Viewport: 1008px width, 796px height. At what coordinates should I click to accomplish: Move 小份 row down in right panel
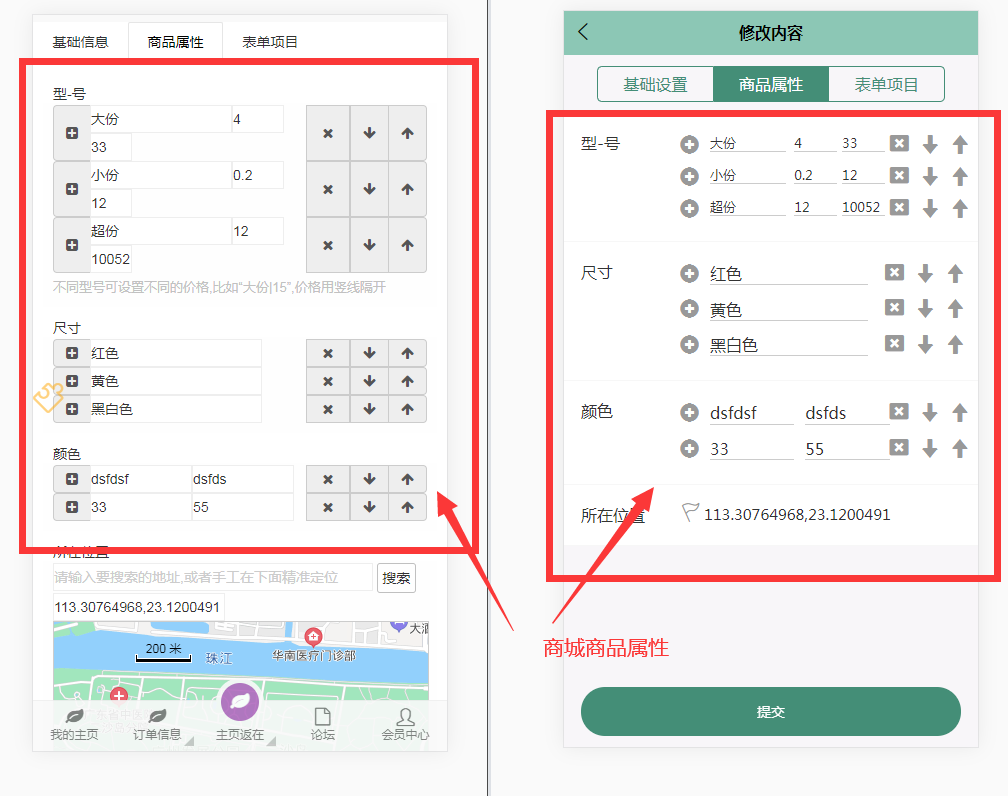point(930,176)
